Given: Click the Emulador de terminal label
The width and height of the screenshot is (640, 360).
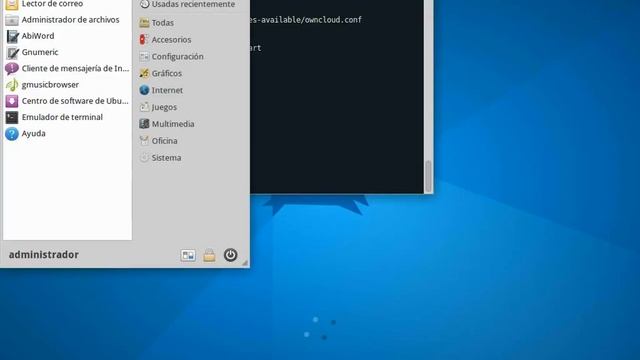Looking at the screenshot, I should [x=62, y=117].
